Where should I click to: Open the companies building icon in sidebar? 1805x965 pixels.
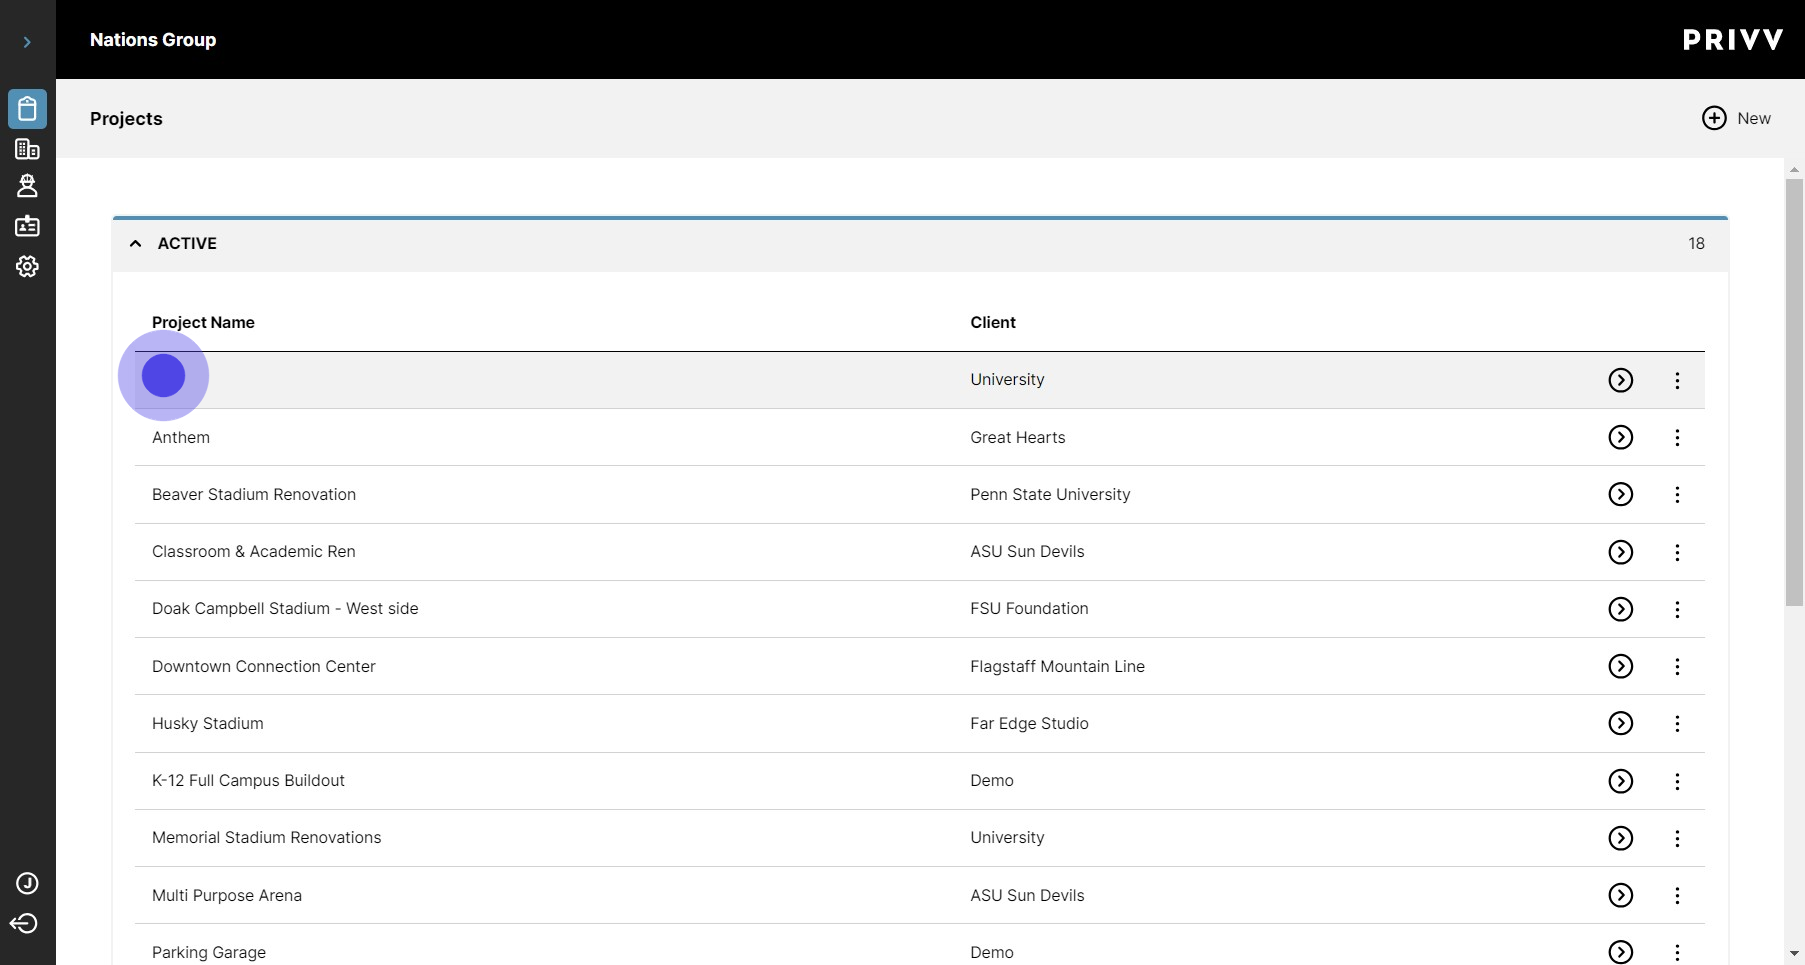tap(27, 149)
